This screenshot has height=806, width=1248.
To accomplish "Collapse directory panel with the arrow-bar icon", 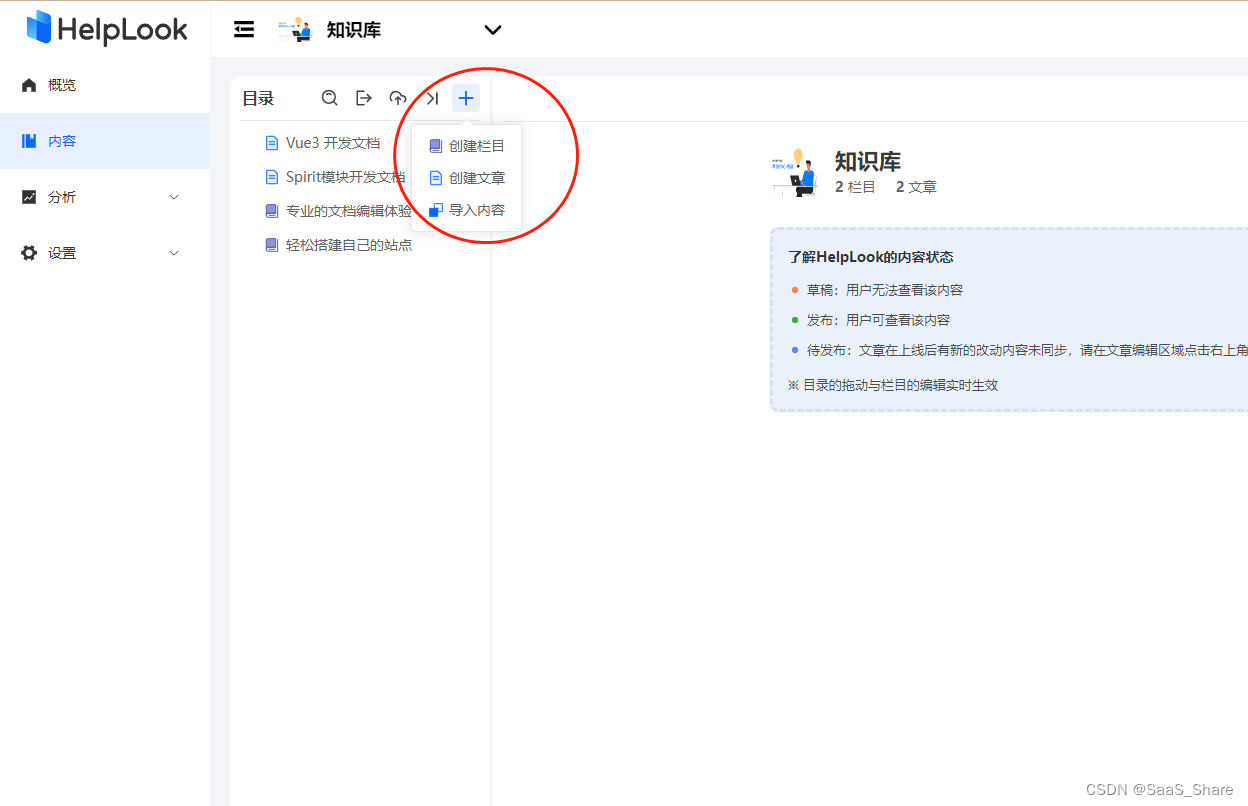I will point(432,98).
